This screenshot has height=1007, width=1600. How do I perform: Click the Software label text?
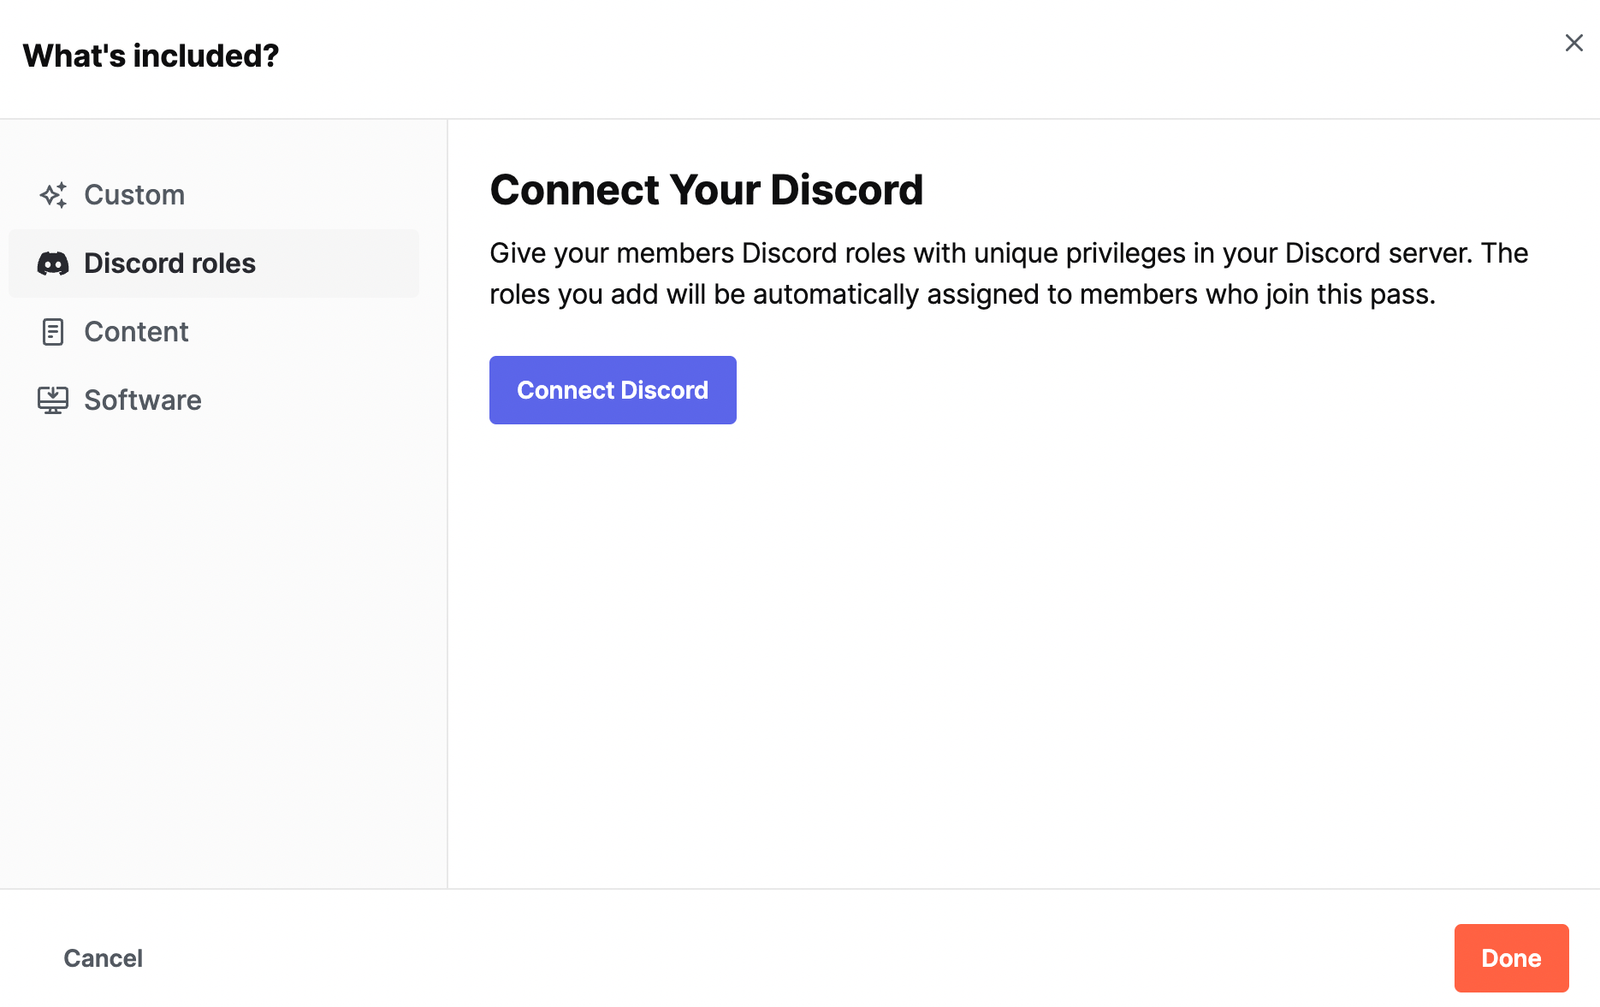(x=142, y=399)
